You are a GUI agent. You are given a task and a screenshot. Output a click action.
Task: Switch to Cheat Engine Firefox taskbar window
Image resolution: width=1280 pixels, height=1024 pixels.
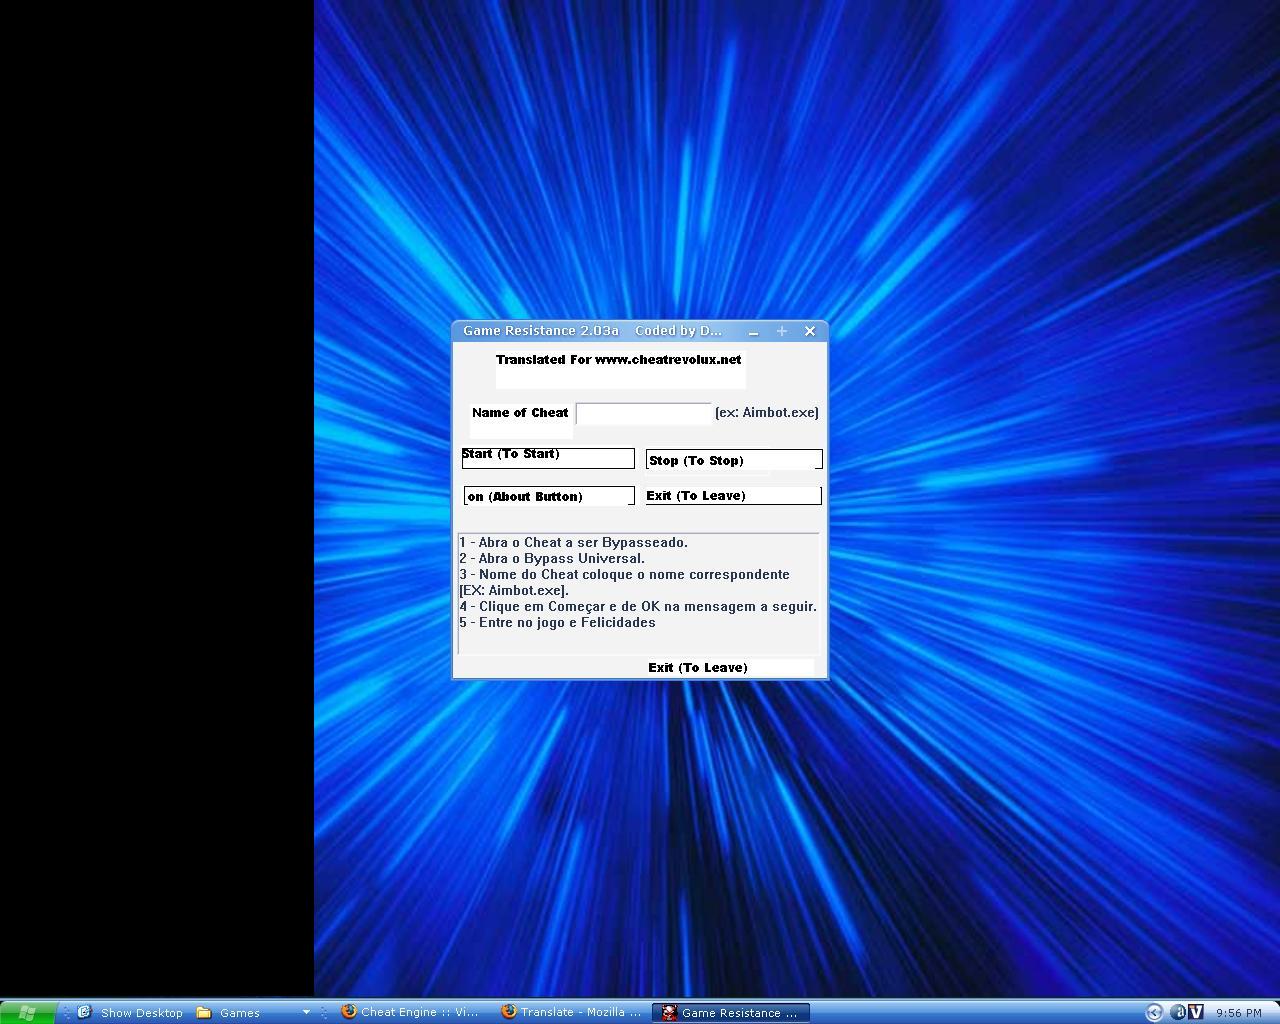(412, 1012)
